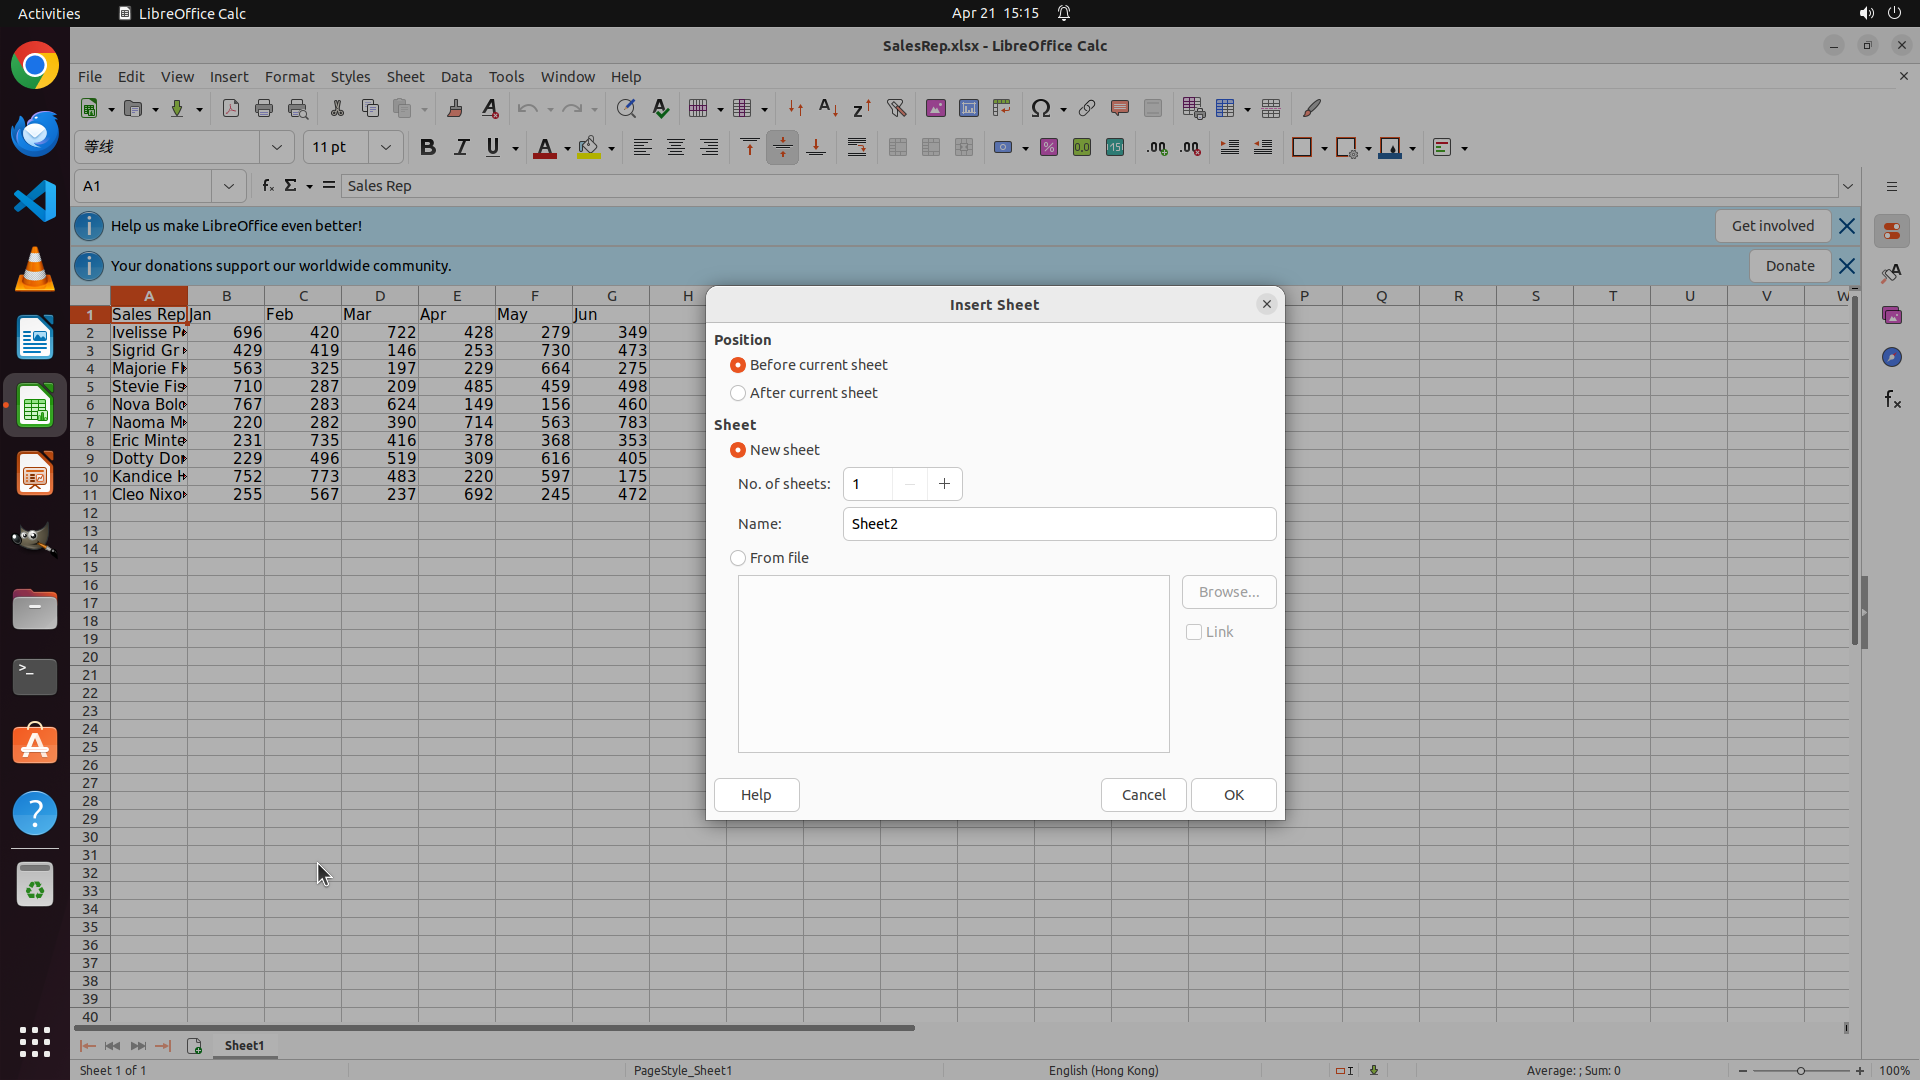Click the Function Wizard icon in the formula bar
1920x1080 pixels.
(267, 186)
